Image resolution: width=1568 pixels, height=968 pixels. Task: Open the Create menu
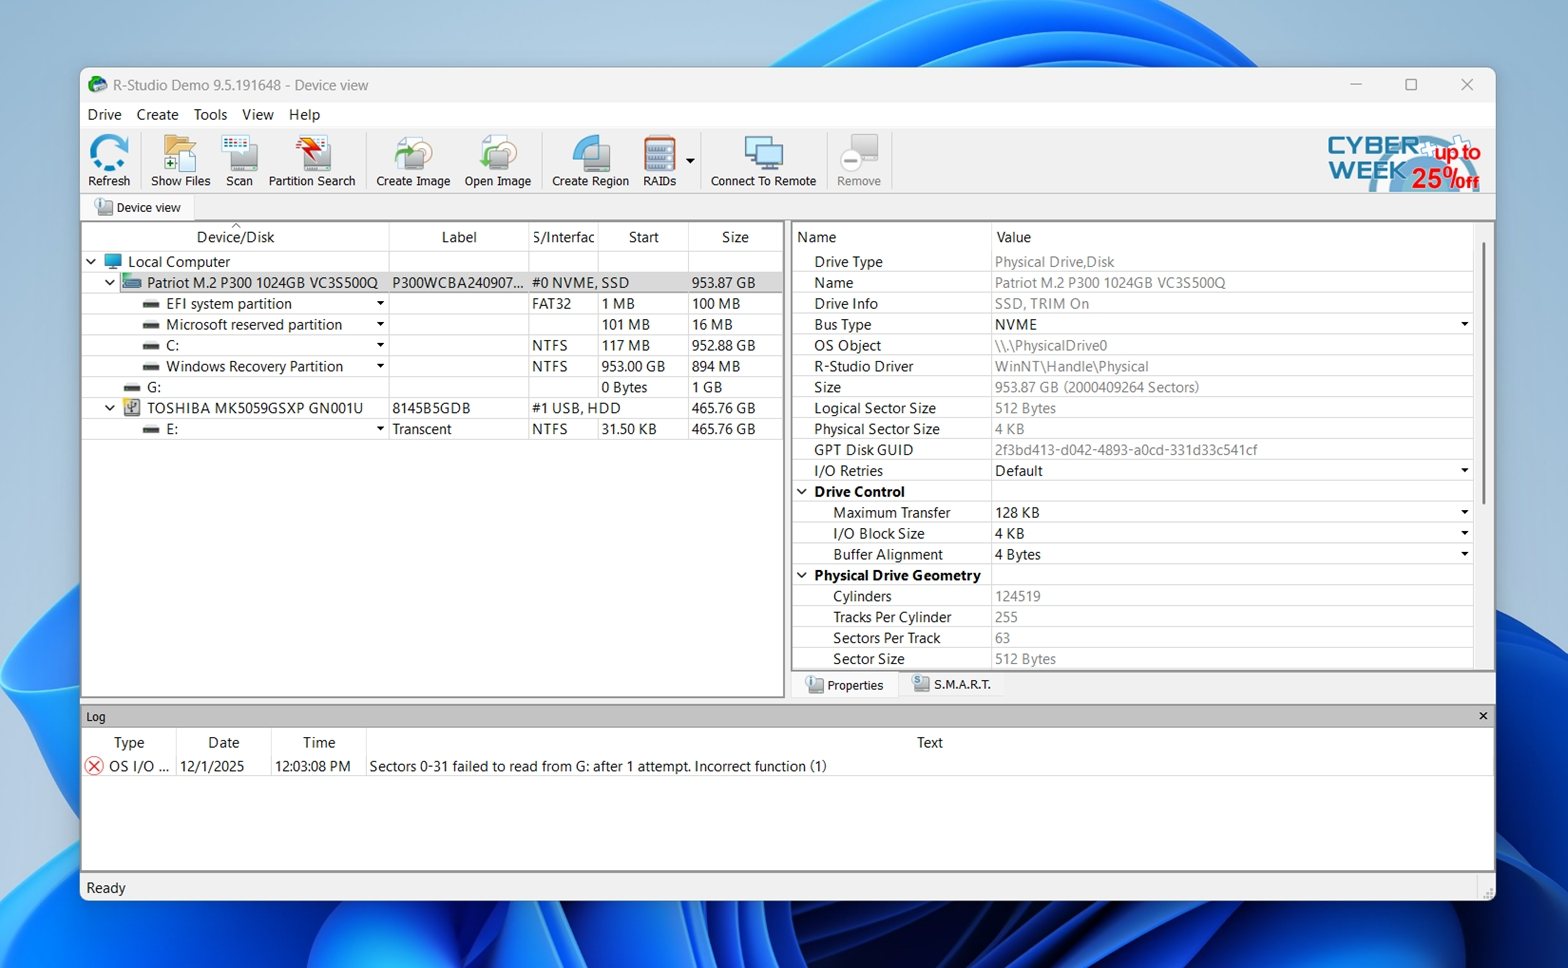tap(158, 115)
